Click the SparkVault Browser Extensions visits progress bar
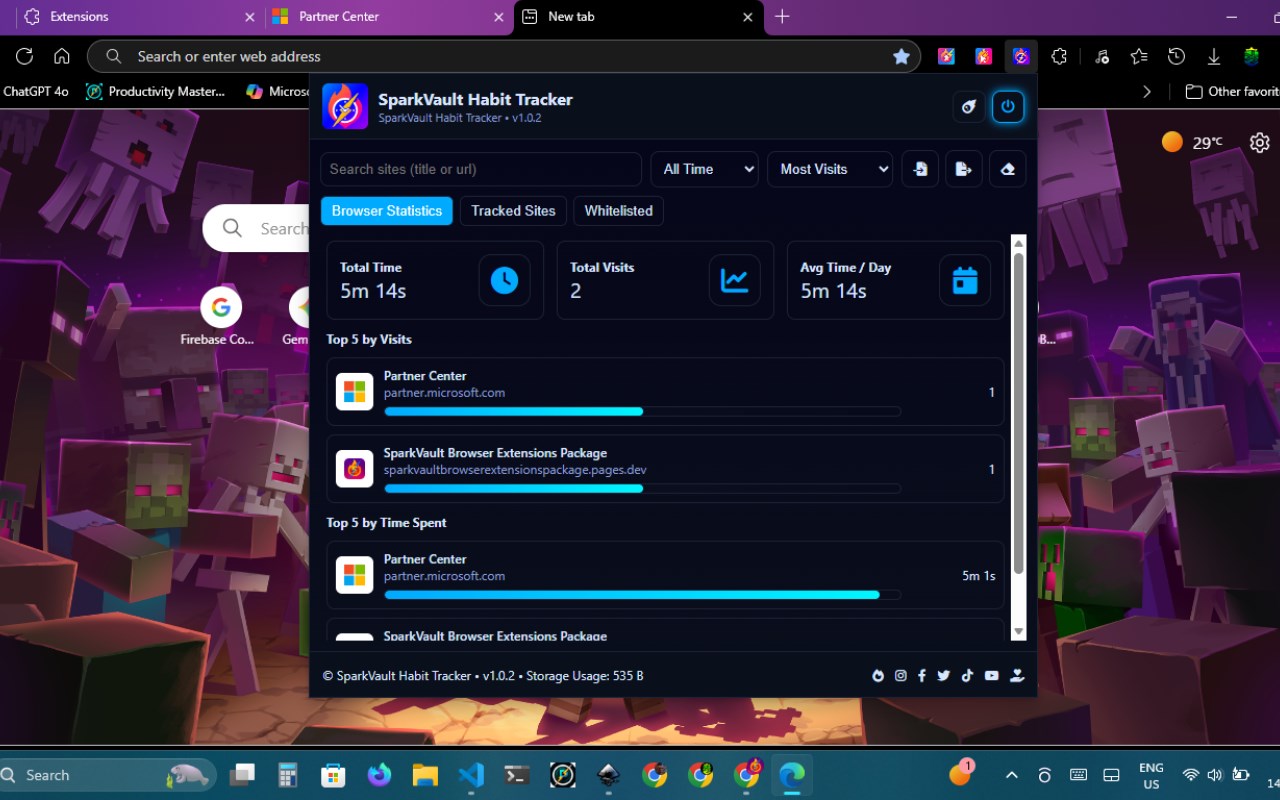Viewport: 1280px width, 800px height. (642, 488)
